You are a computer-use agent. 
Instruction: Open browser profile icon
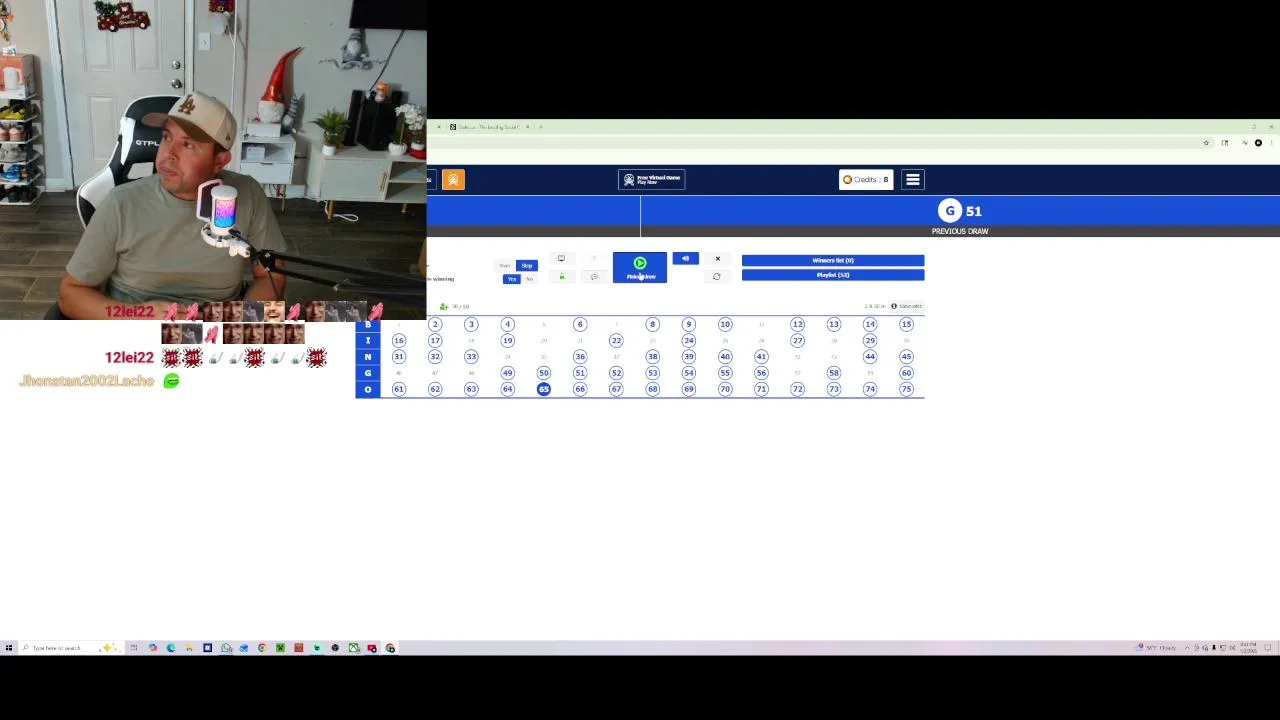pyautogui.click(x=1258, y=143)
